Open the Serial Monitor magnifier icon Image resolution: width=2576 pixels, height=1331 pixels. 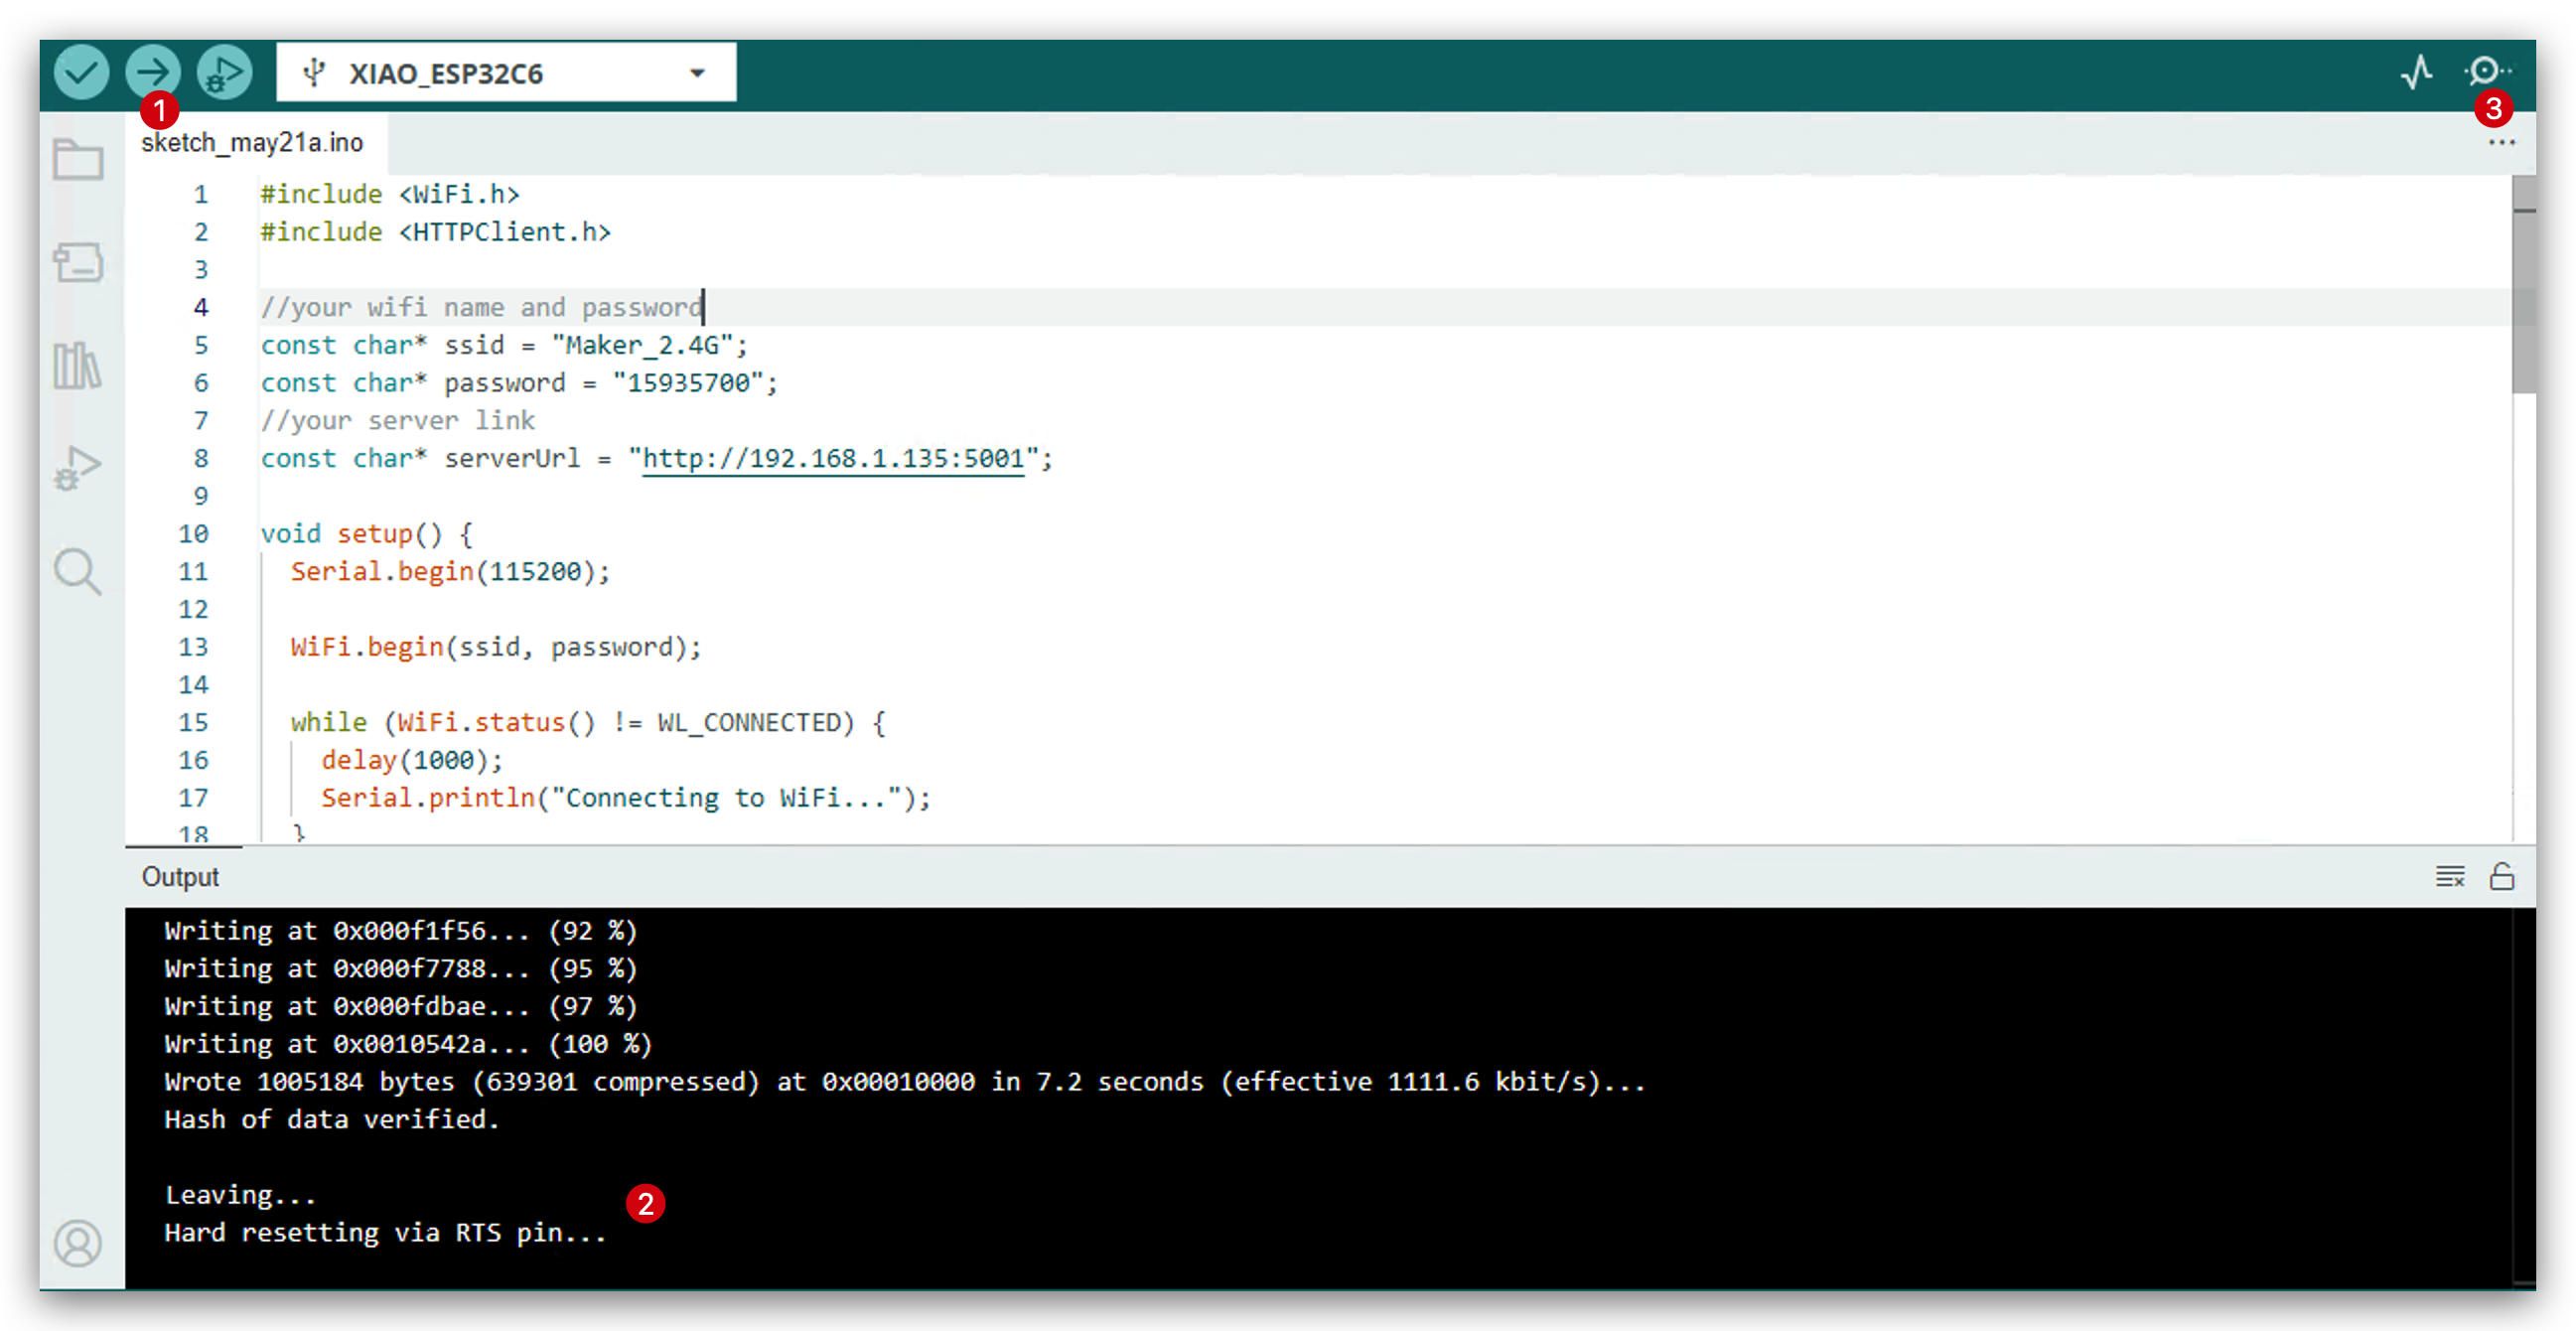coord(2487,72)
